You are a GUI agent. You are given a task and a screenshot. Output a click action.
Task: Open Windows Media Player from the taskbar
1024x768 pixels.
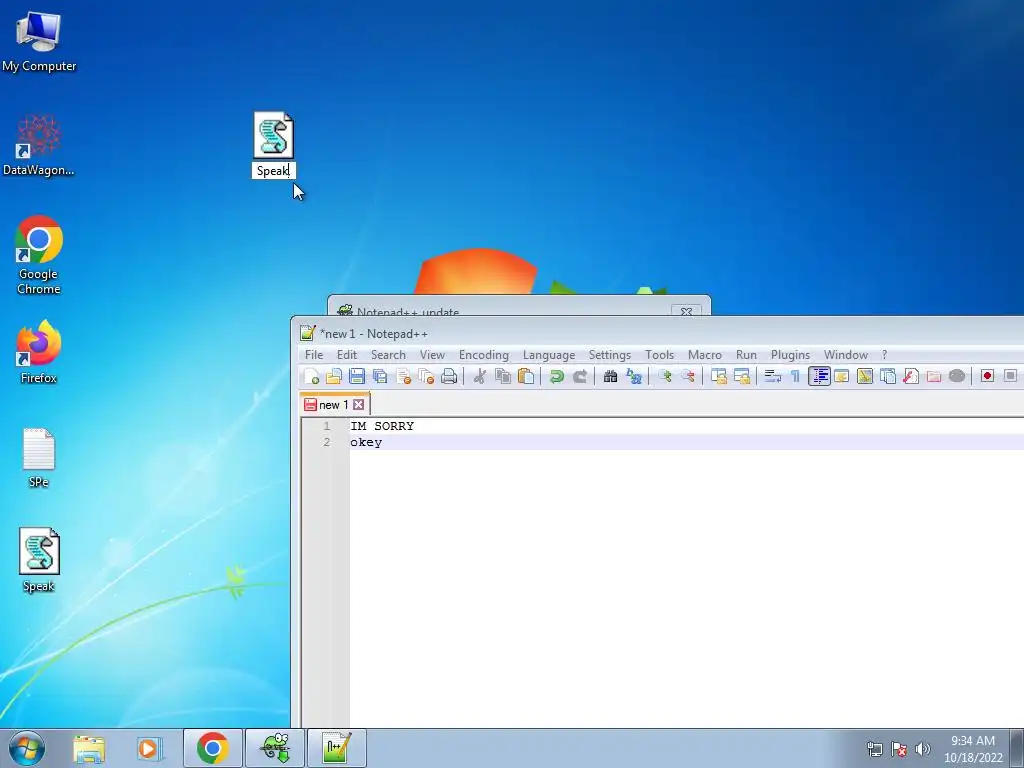click(x=148, y=748)
